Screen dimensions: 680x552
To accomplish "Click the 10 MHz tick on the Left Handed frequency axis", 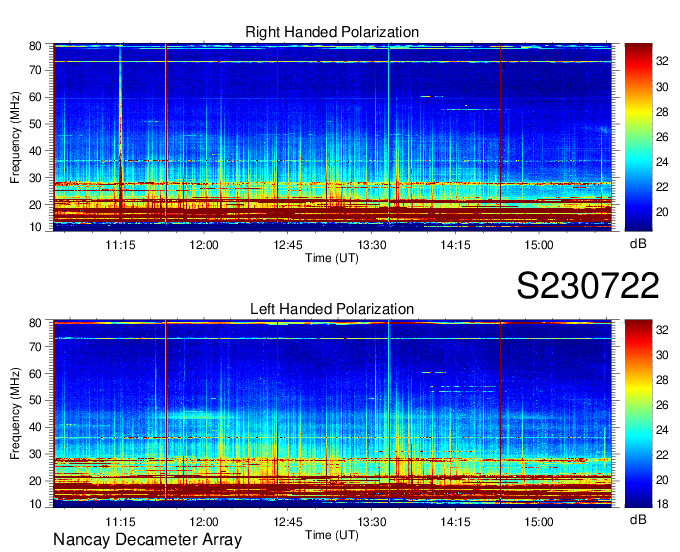I will 35,504.
